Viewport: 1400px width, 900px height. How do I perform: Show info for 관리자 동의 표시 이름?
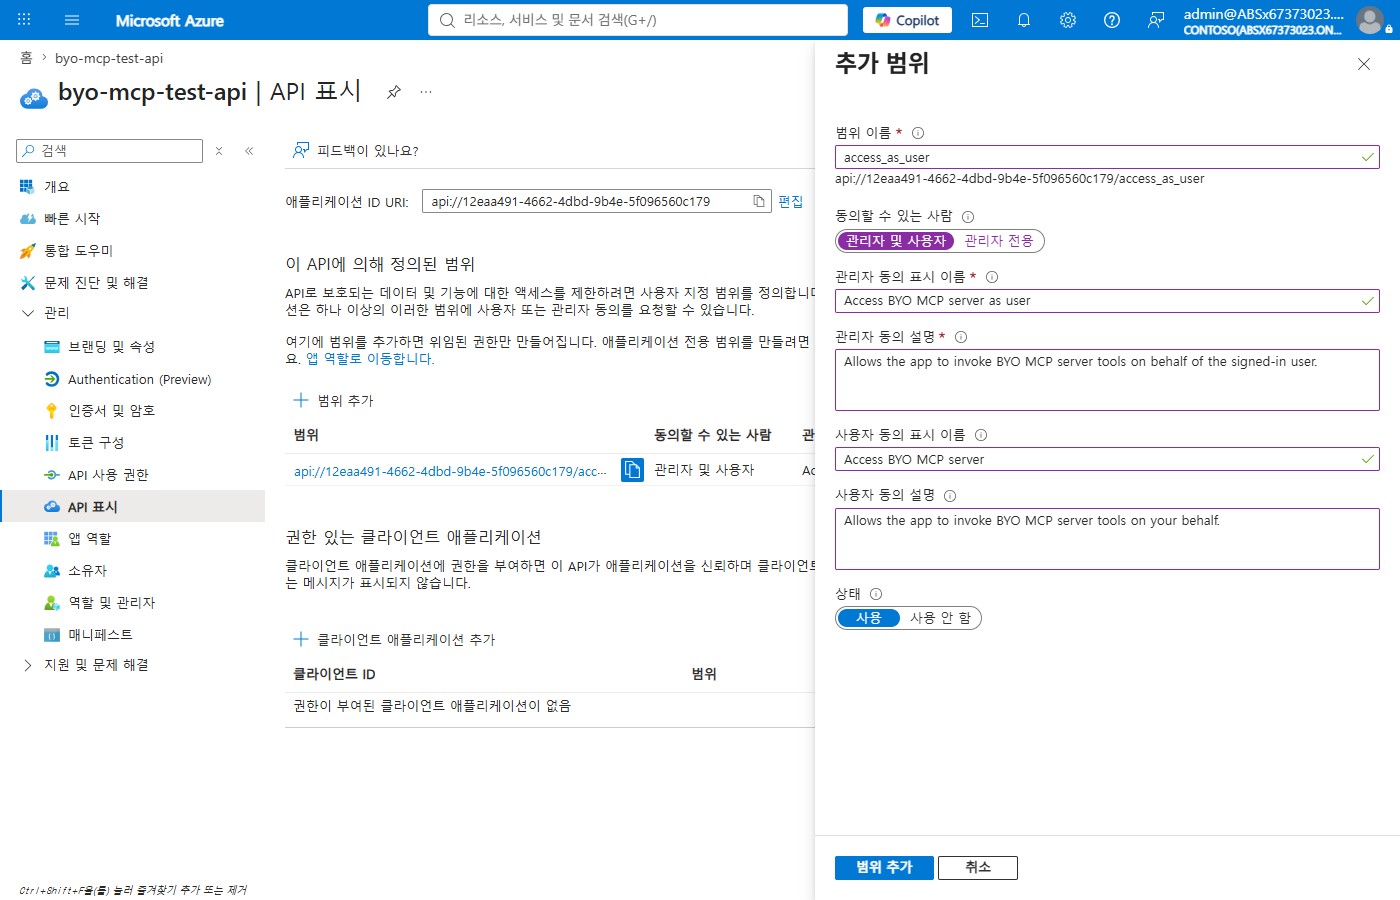[992, 277]
